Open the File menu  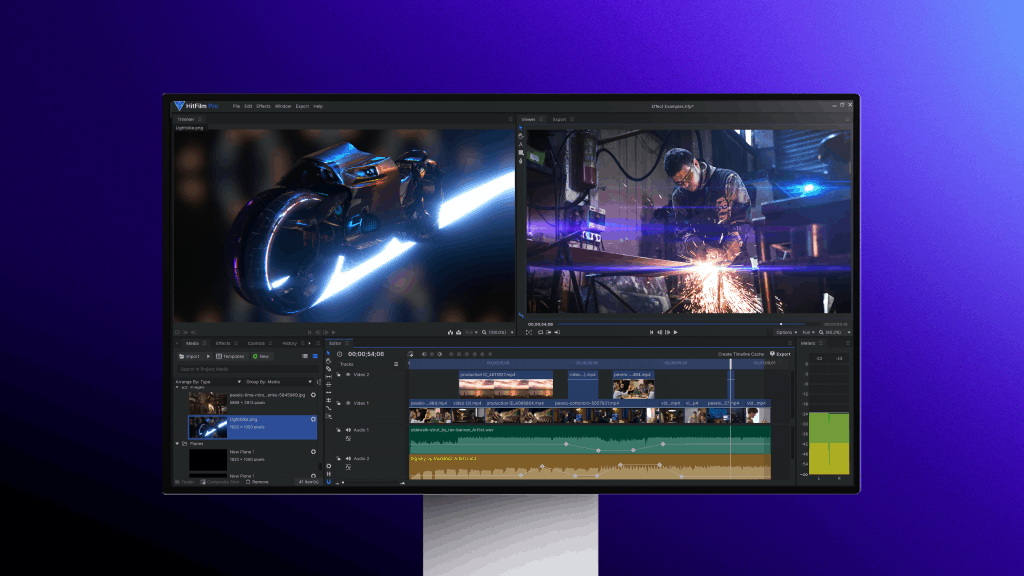click(x=236, y=106)
